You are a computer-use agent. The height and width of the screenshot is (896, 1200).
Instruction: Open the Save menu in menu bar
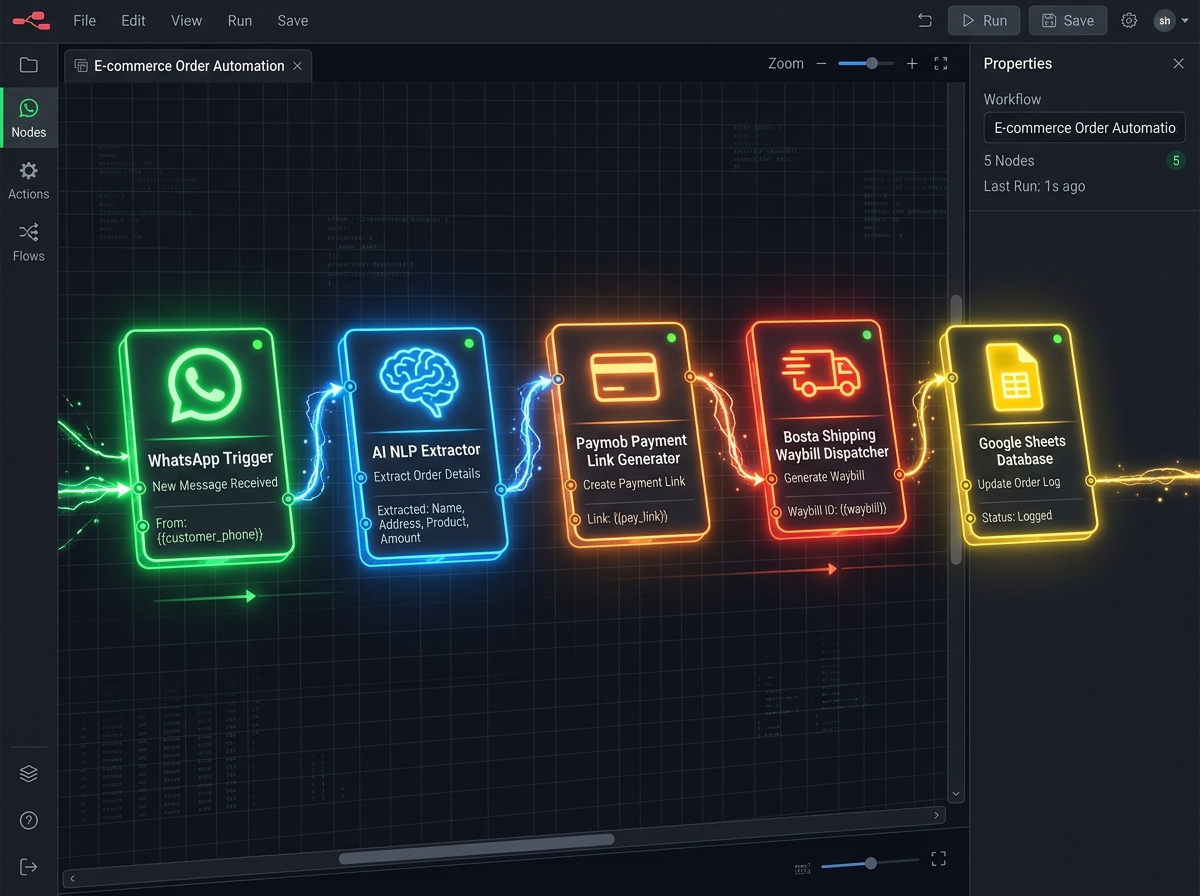point(293,20)
